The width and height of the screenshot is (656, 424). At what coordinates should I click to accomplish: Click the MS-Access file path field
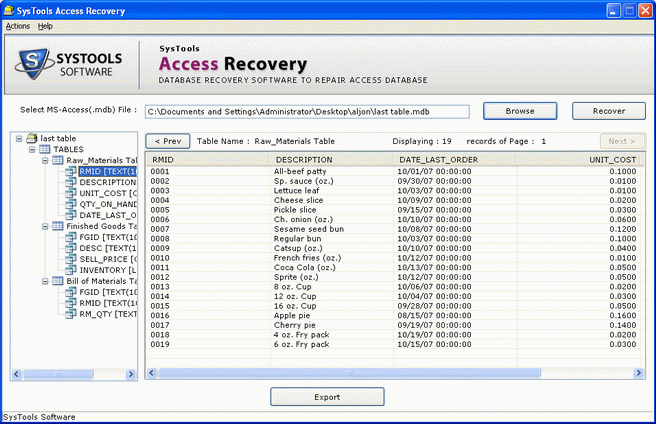pyautogui.click(x=306, y=111)
